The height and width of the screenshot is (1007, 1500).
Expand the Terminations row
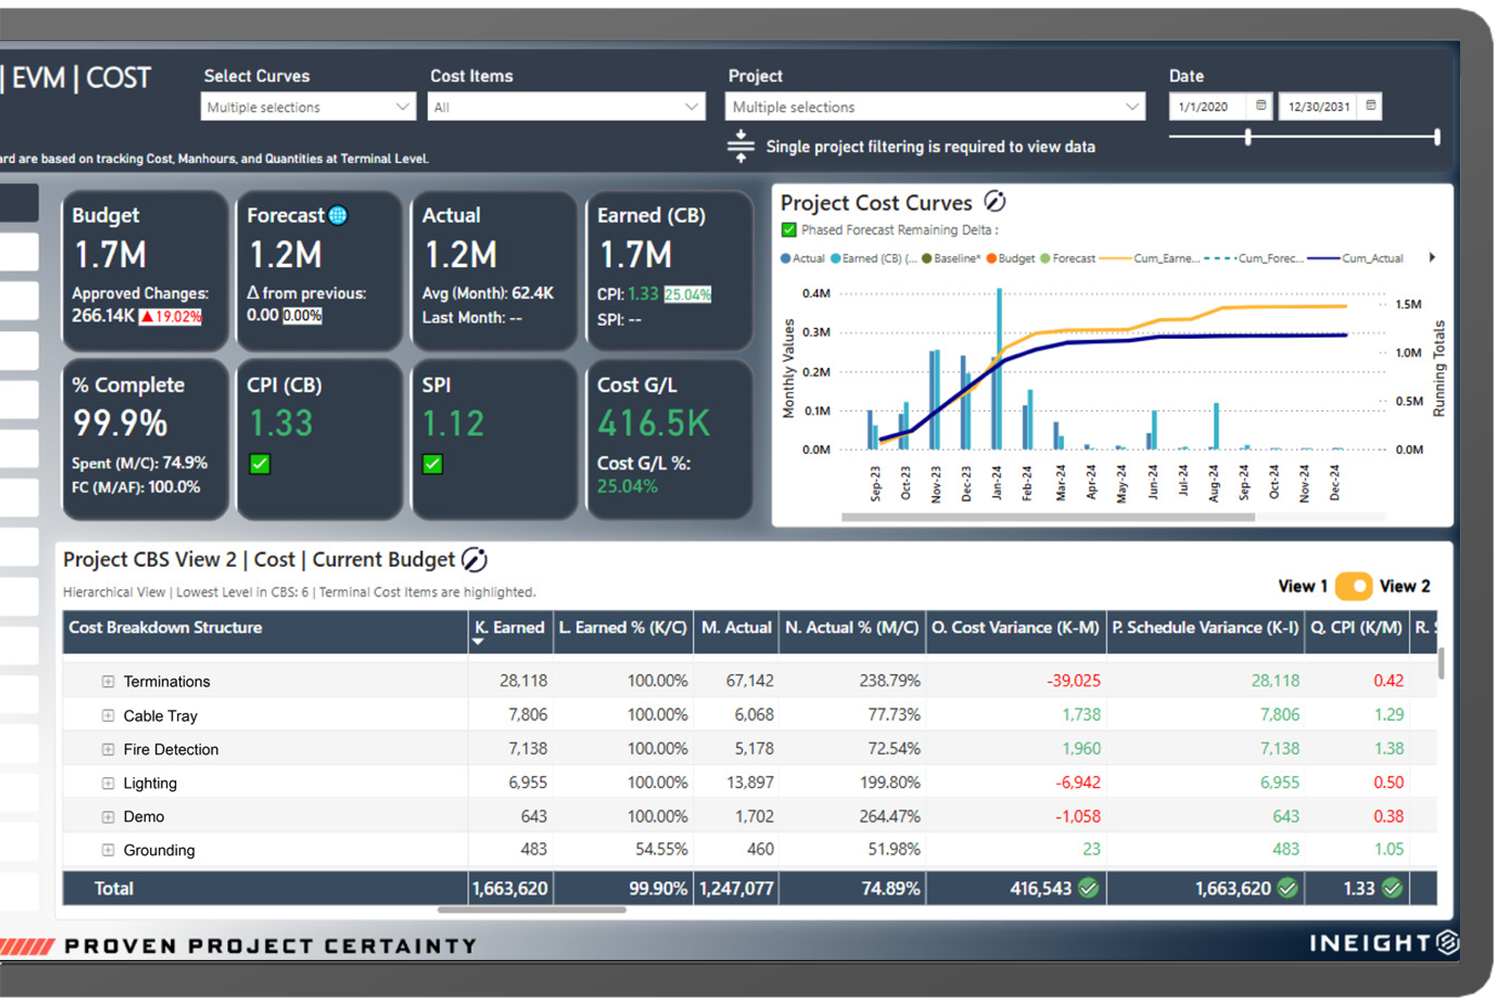click(108, 682)
